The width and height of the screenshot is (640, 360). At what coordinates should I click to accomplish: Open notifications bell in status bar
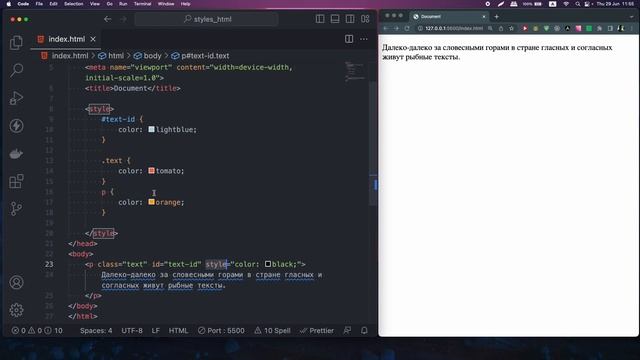point(364,331)
